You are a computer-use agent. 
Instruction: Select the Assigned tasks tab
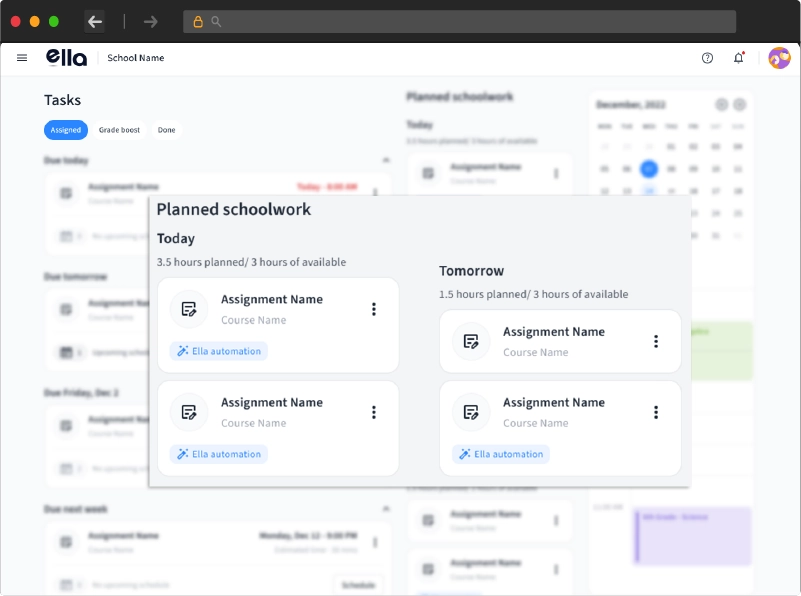coord(66,130)
